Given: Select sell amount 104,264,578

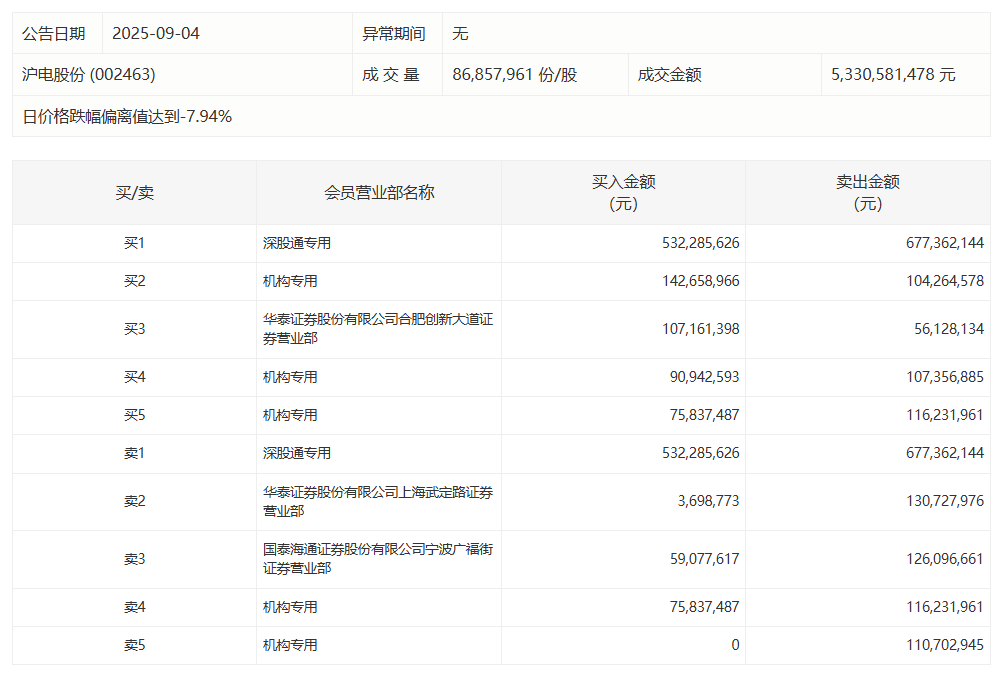Looking at the screenshot, I should click(945, 281).
